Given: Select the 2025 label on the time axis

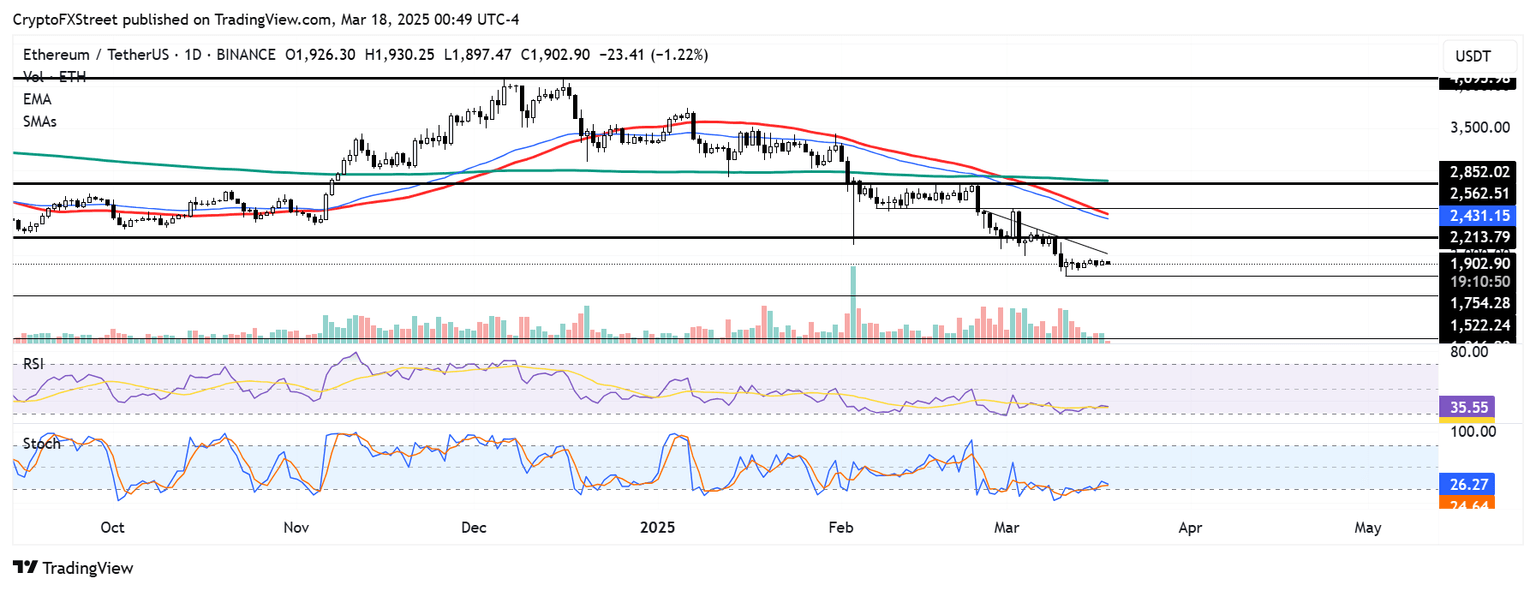Looking at the screenshot, I should (657, 527).
